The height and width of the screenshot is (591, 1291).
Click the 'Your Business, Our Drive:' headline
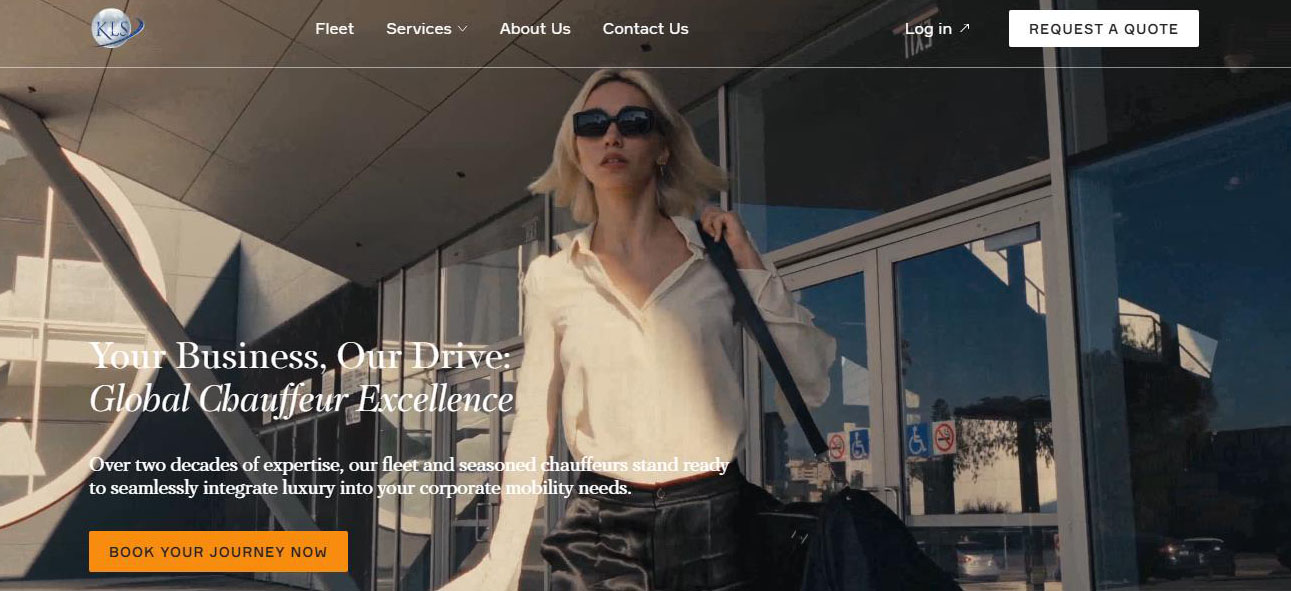point(300,357)
